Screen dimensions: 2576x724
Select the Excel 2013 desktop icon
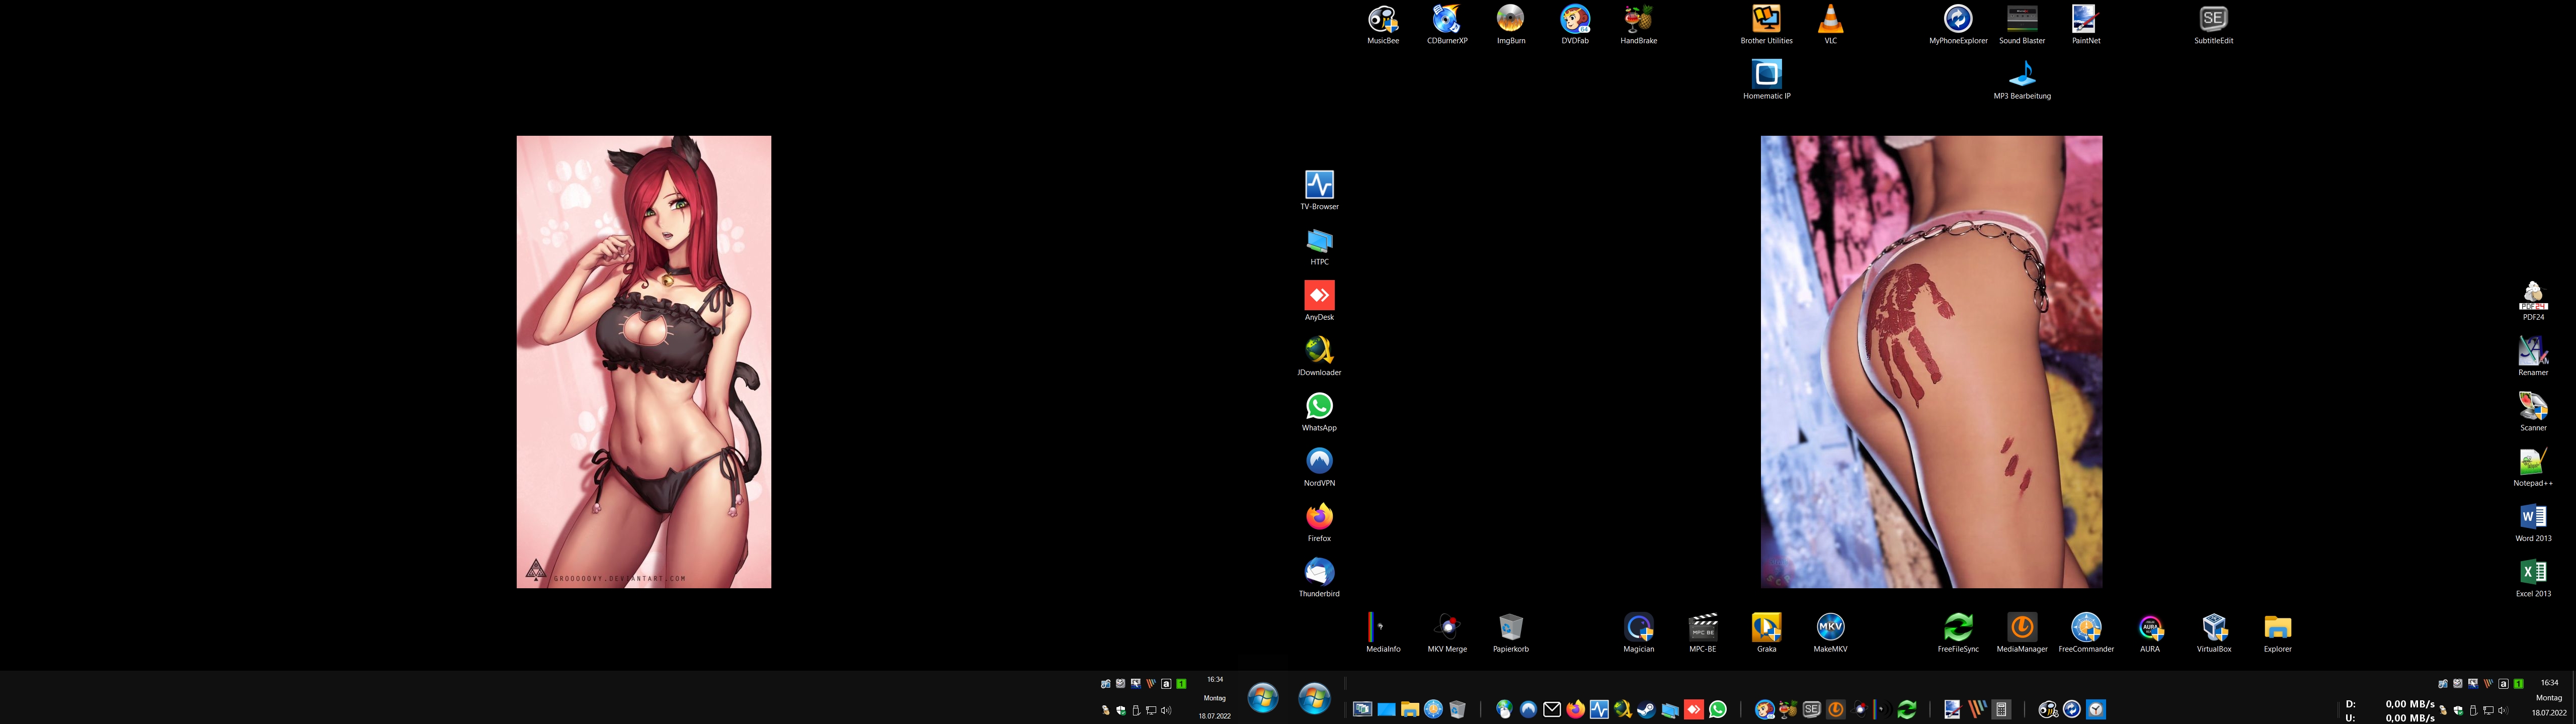click(x=2533, y=578)
